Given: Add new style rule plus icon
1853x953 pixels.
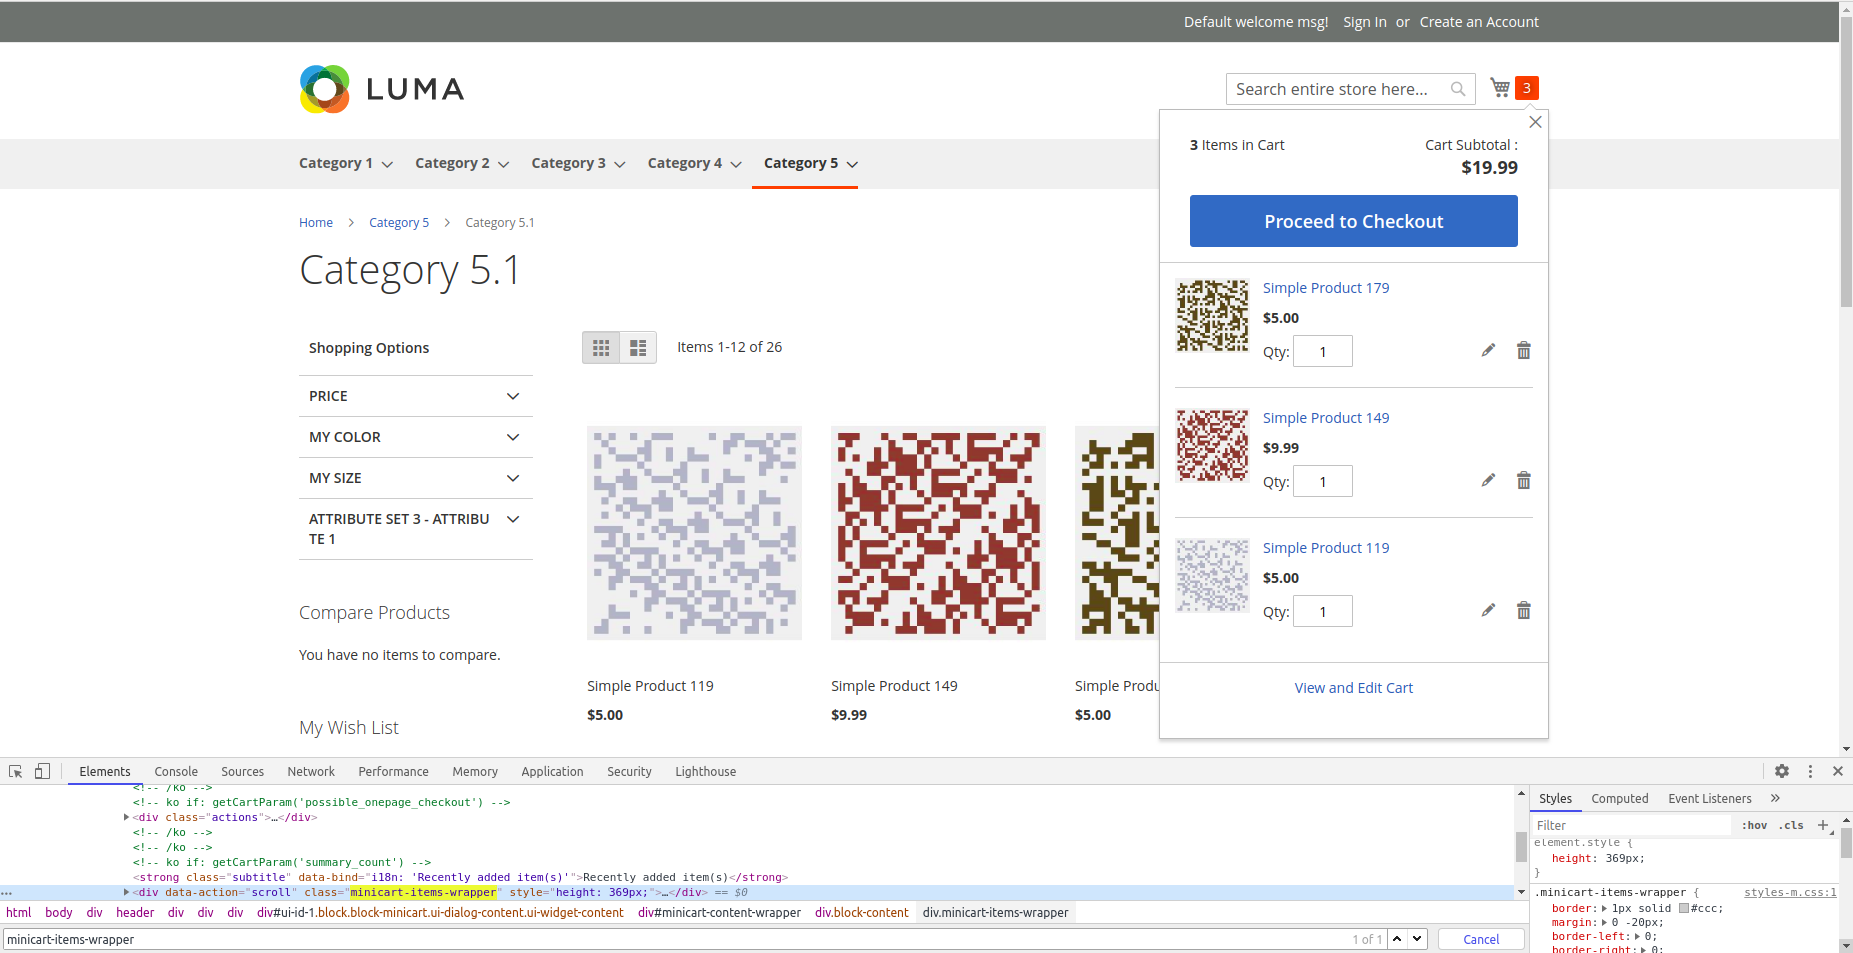Looking at the screenshot, I should pos(1823,825).
